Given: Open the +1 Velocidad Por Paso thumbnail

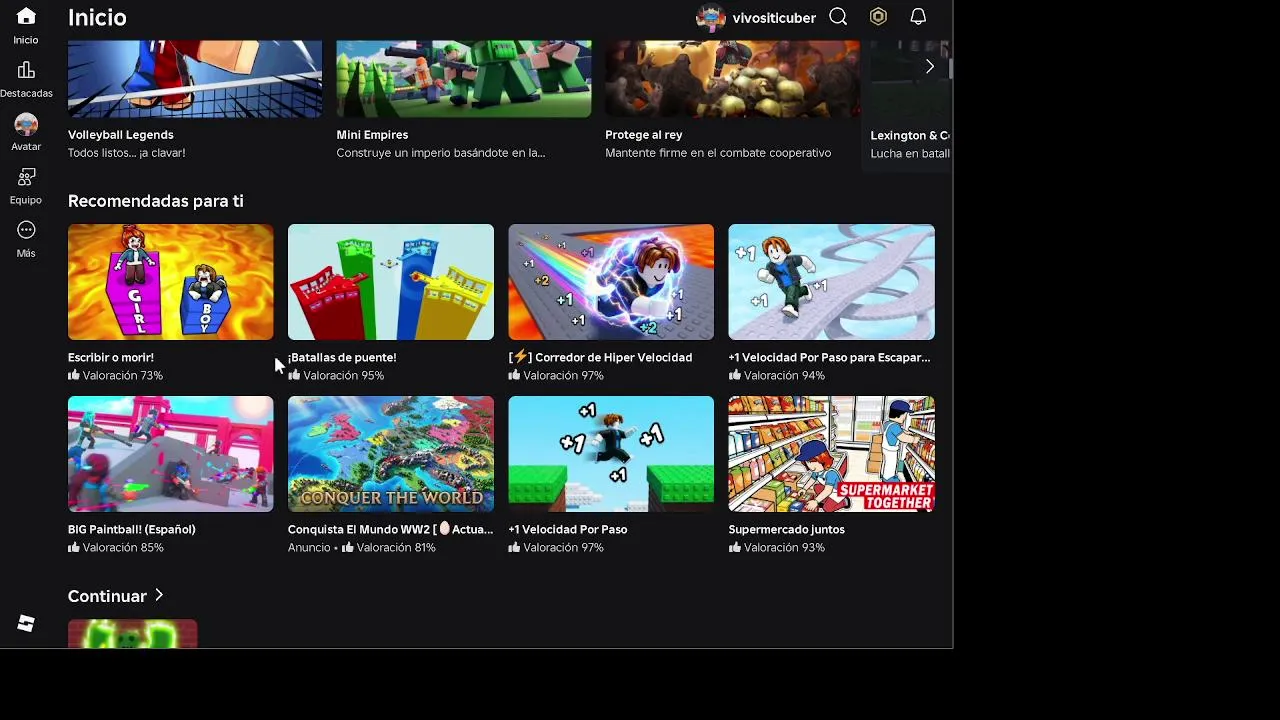Looking at the screenshot, I should (x=611, y=454).
